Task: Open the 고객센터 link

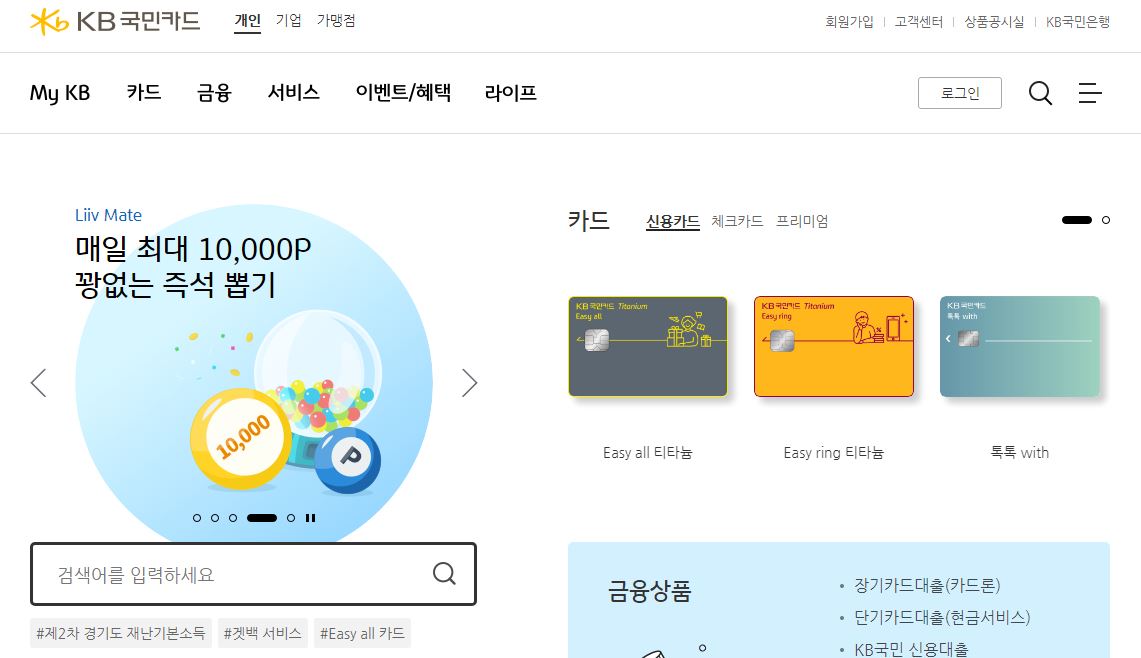Action: [x=918, y=22]
